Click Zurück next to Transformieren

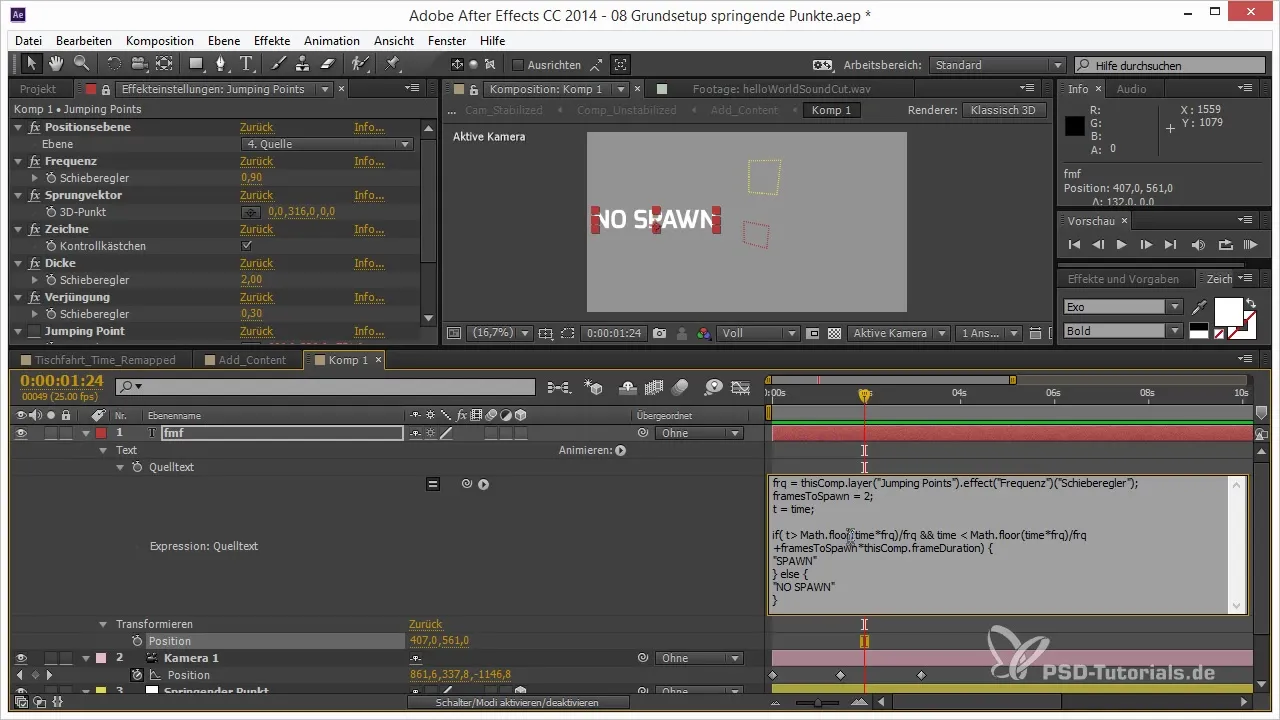[426, 624]
